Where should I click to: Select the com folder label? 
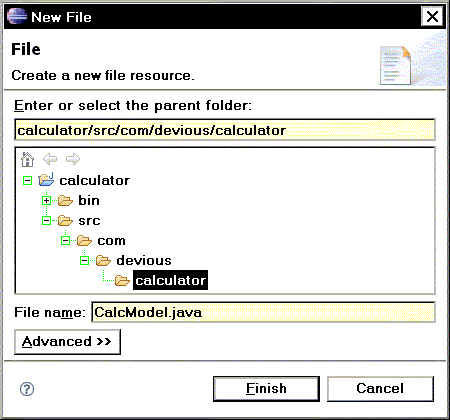coord(111,240)
